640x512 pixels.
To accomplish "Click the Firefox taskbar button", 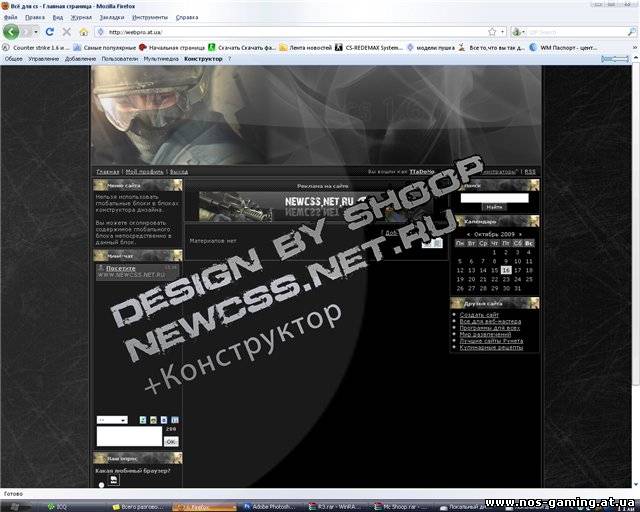I will coord(204,507).
